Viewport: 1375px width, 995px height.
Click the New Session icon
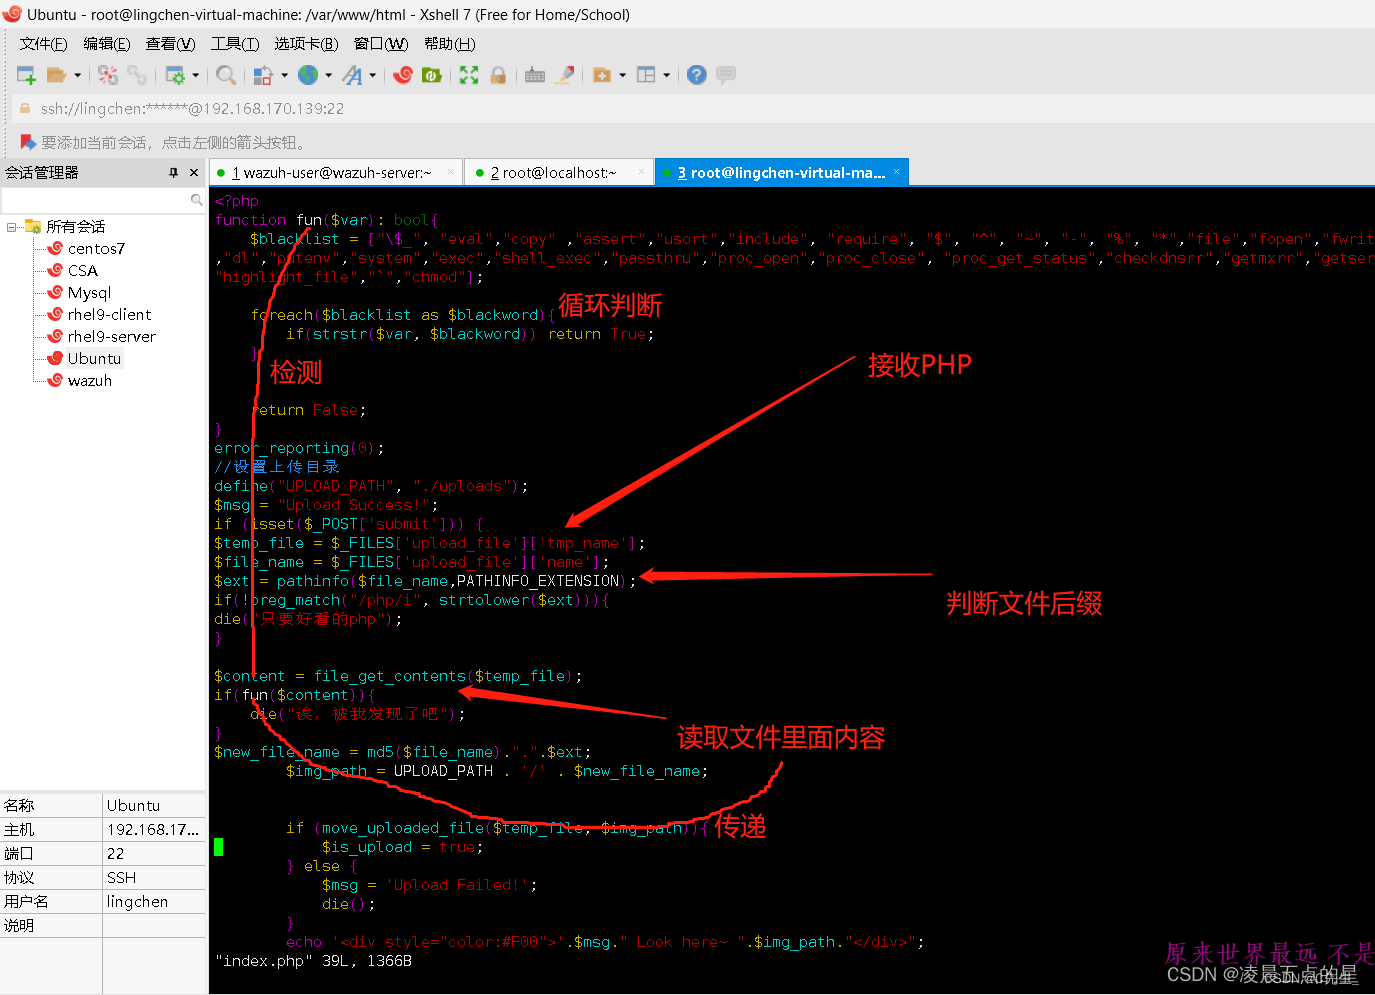coord(27,75)
